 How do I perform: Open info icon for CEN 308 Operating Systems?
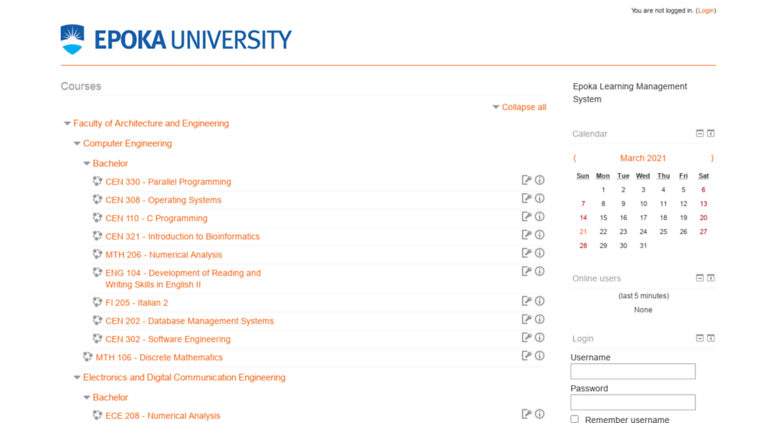(540, 199)
